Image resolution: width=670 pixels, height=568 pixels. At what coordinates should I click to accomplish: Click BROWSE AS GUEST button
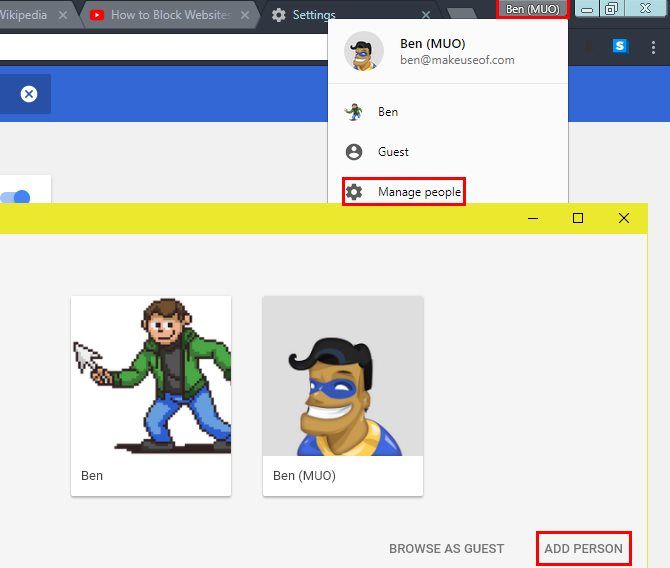point(447,548)
